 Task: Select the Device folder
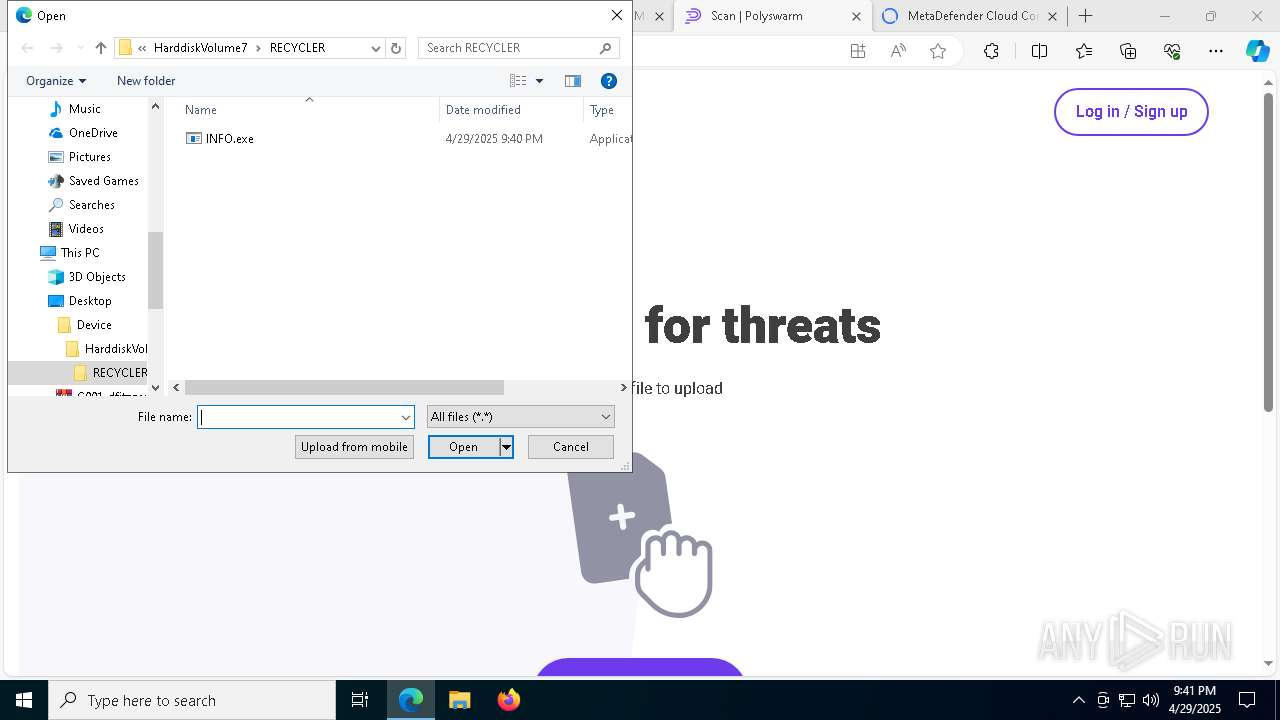(x=94, y=325)
